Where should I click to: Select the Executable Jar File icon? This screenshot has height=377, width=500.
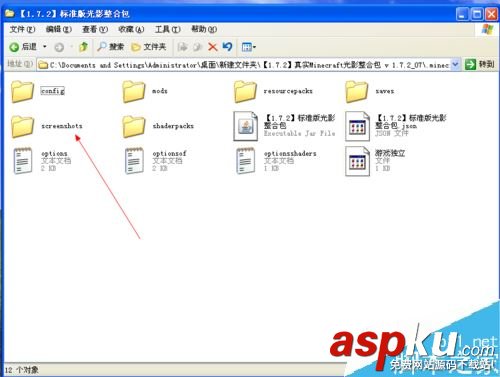click(246, 126)
